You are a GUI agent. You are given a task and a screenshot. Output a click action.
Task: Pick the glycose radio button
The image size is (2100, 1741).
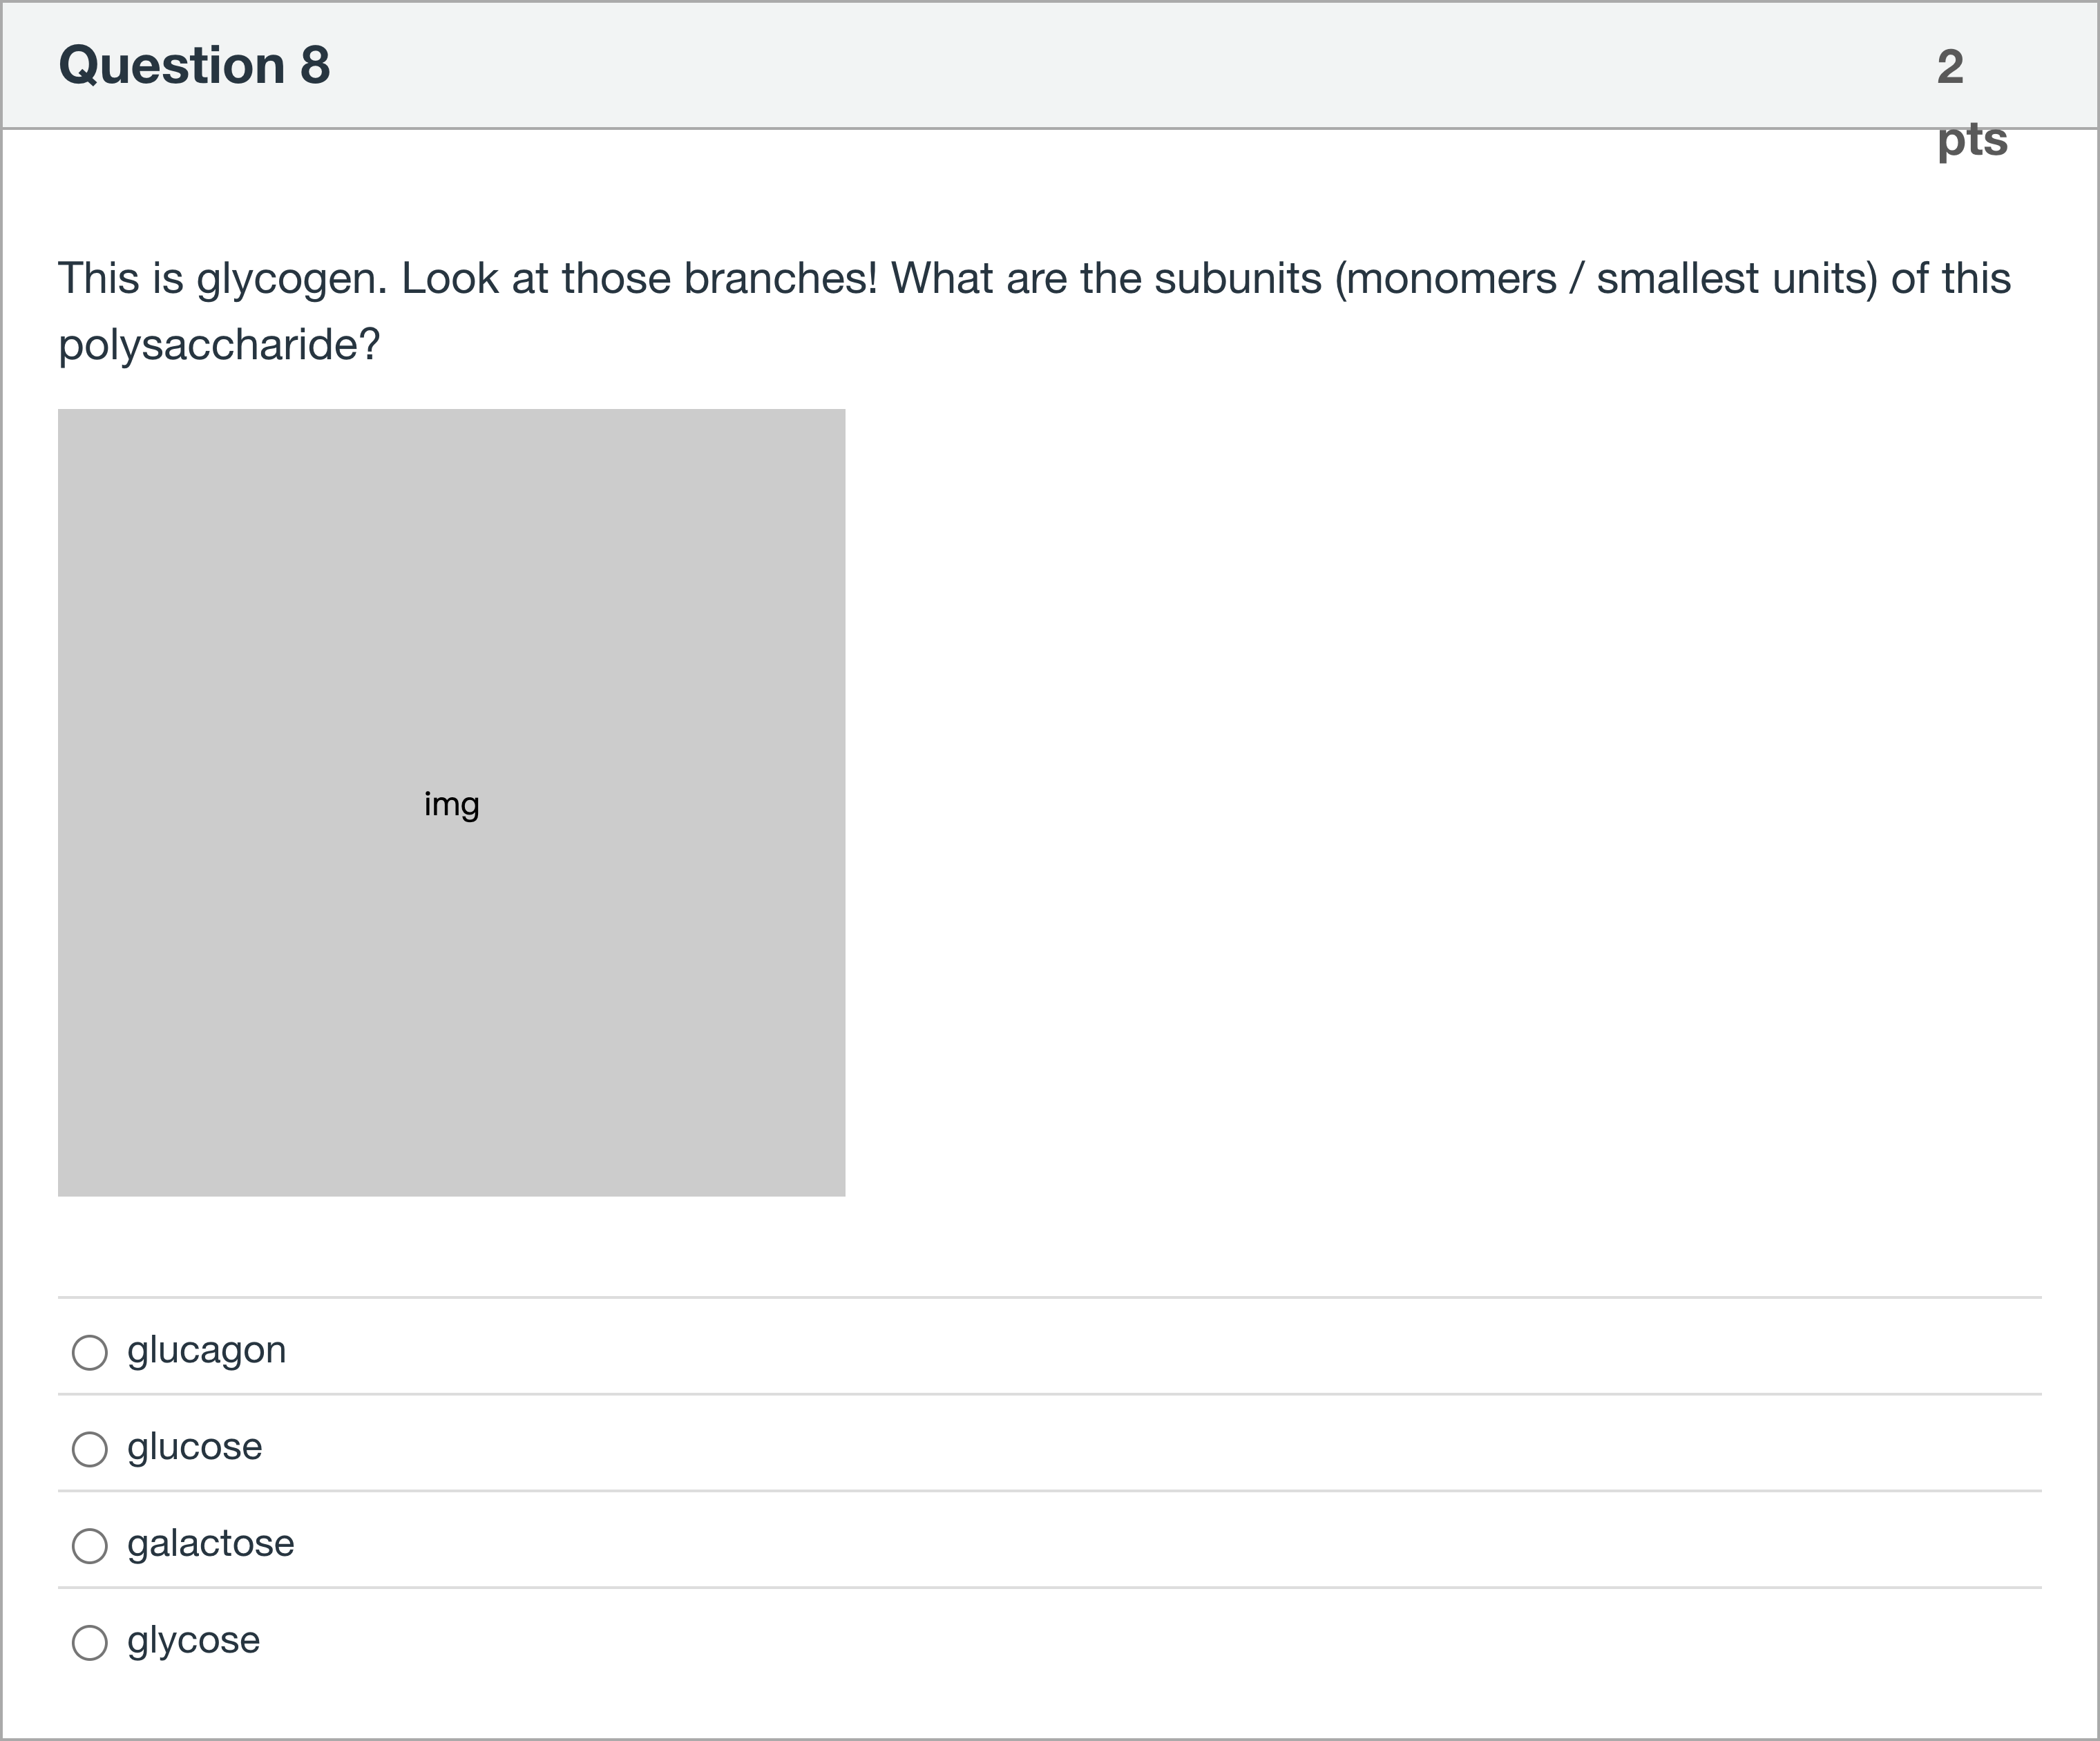pos(90,1642)
